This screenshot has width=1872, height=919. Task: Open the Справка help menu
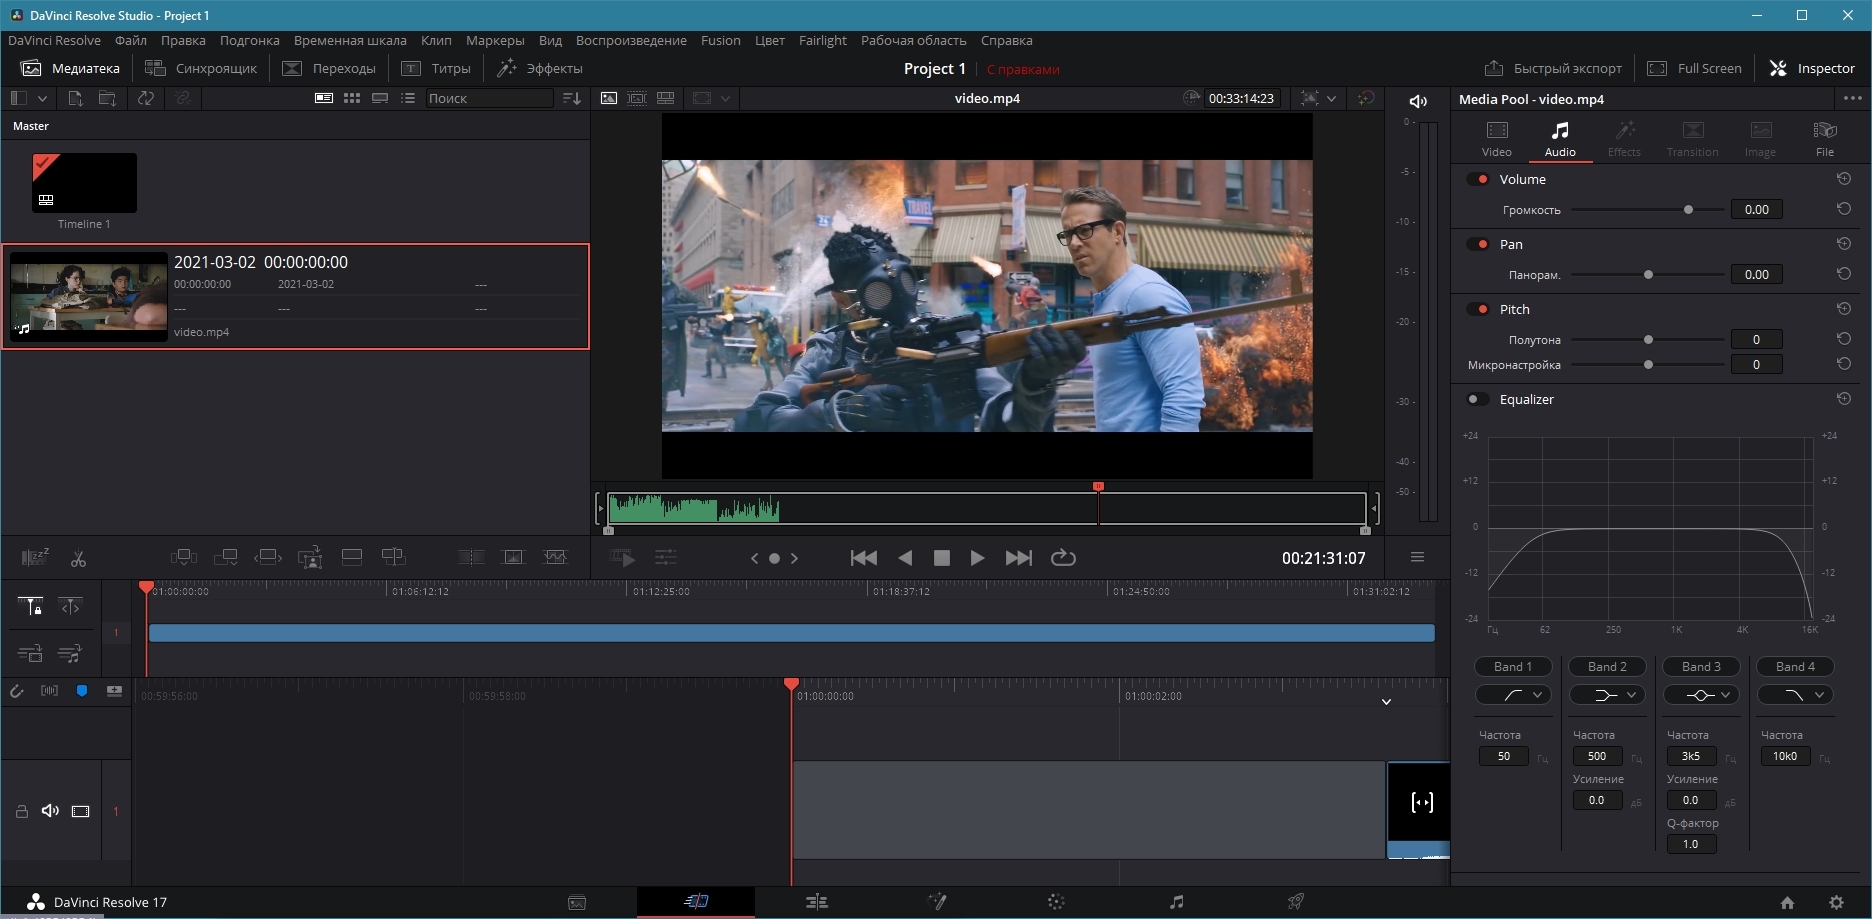click(1006, 40)
